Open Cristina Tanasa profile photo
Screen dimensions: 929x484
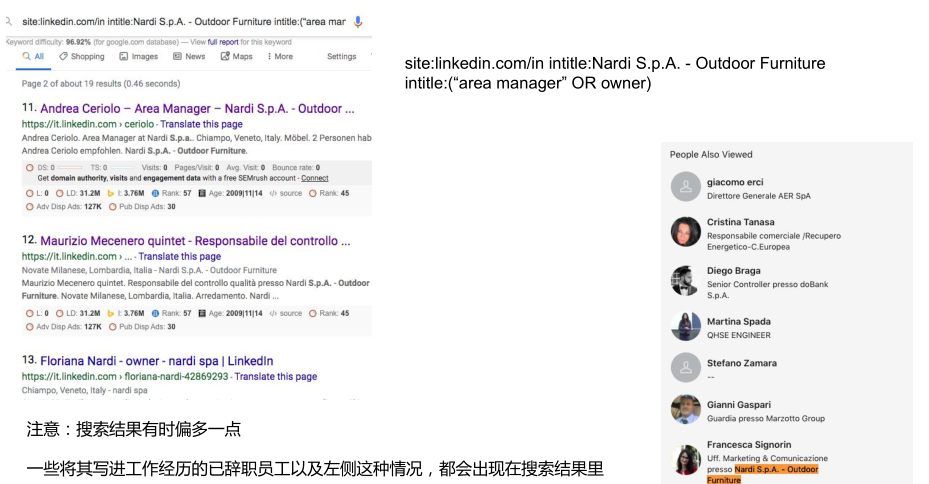tap(685, 232)
